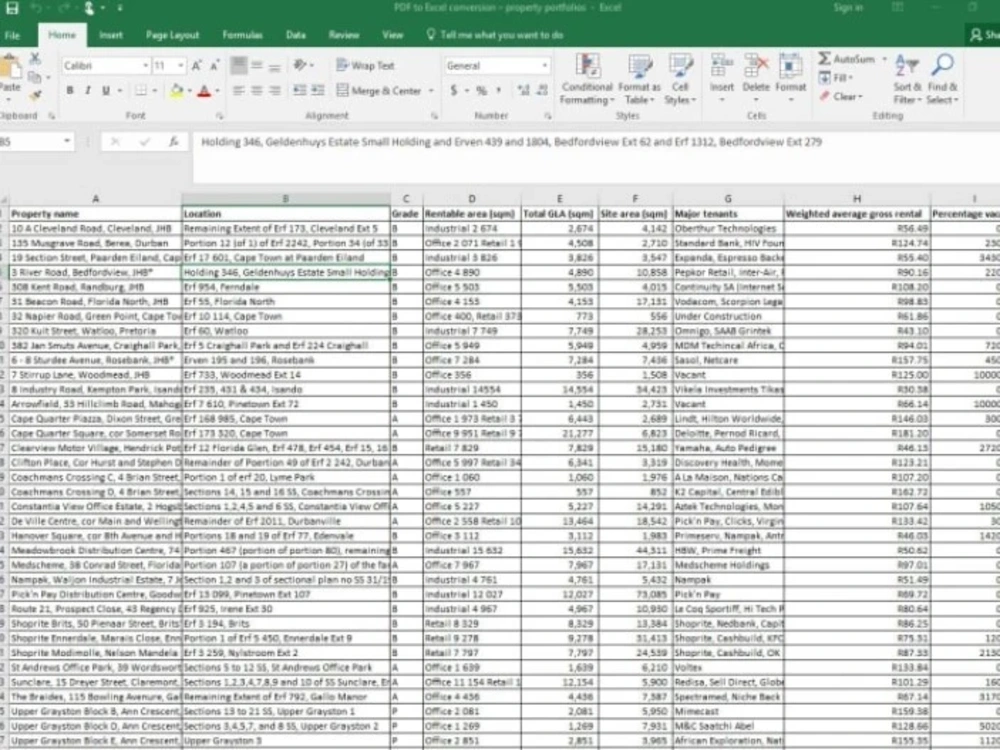Image resolution: width=1000 pixels, height=750 pixels.
Task: Toggle Bold formatting
Action: [70, 91]
